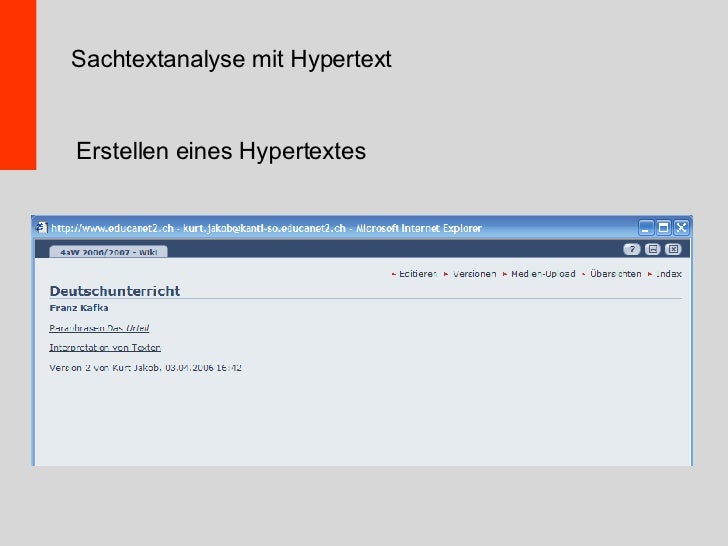The width and height of the screenshot is (728, 546).
Task: Click Internet Explorer page icon in title bar
Action: tap(41, 228)
